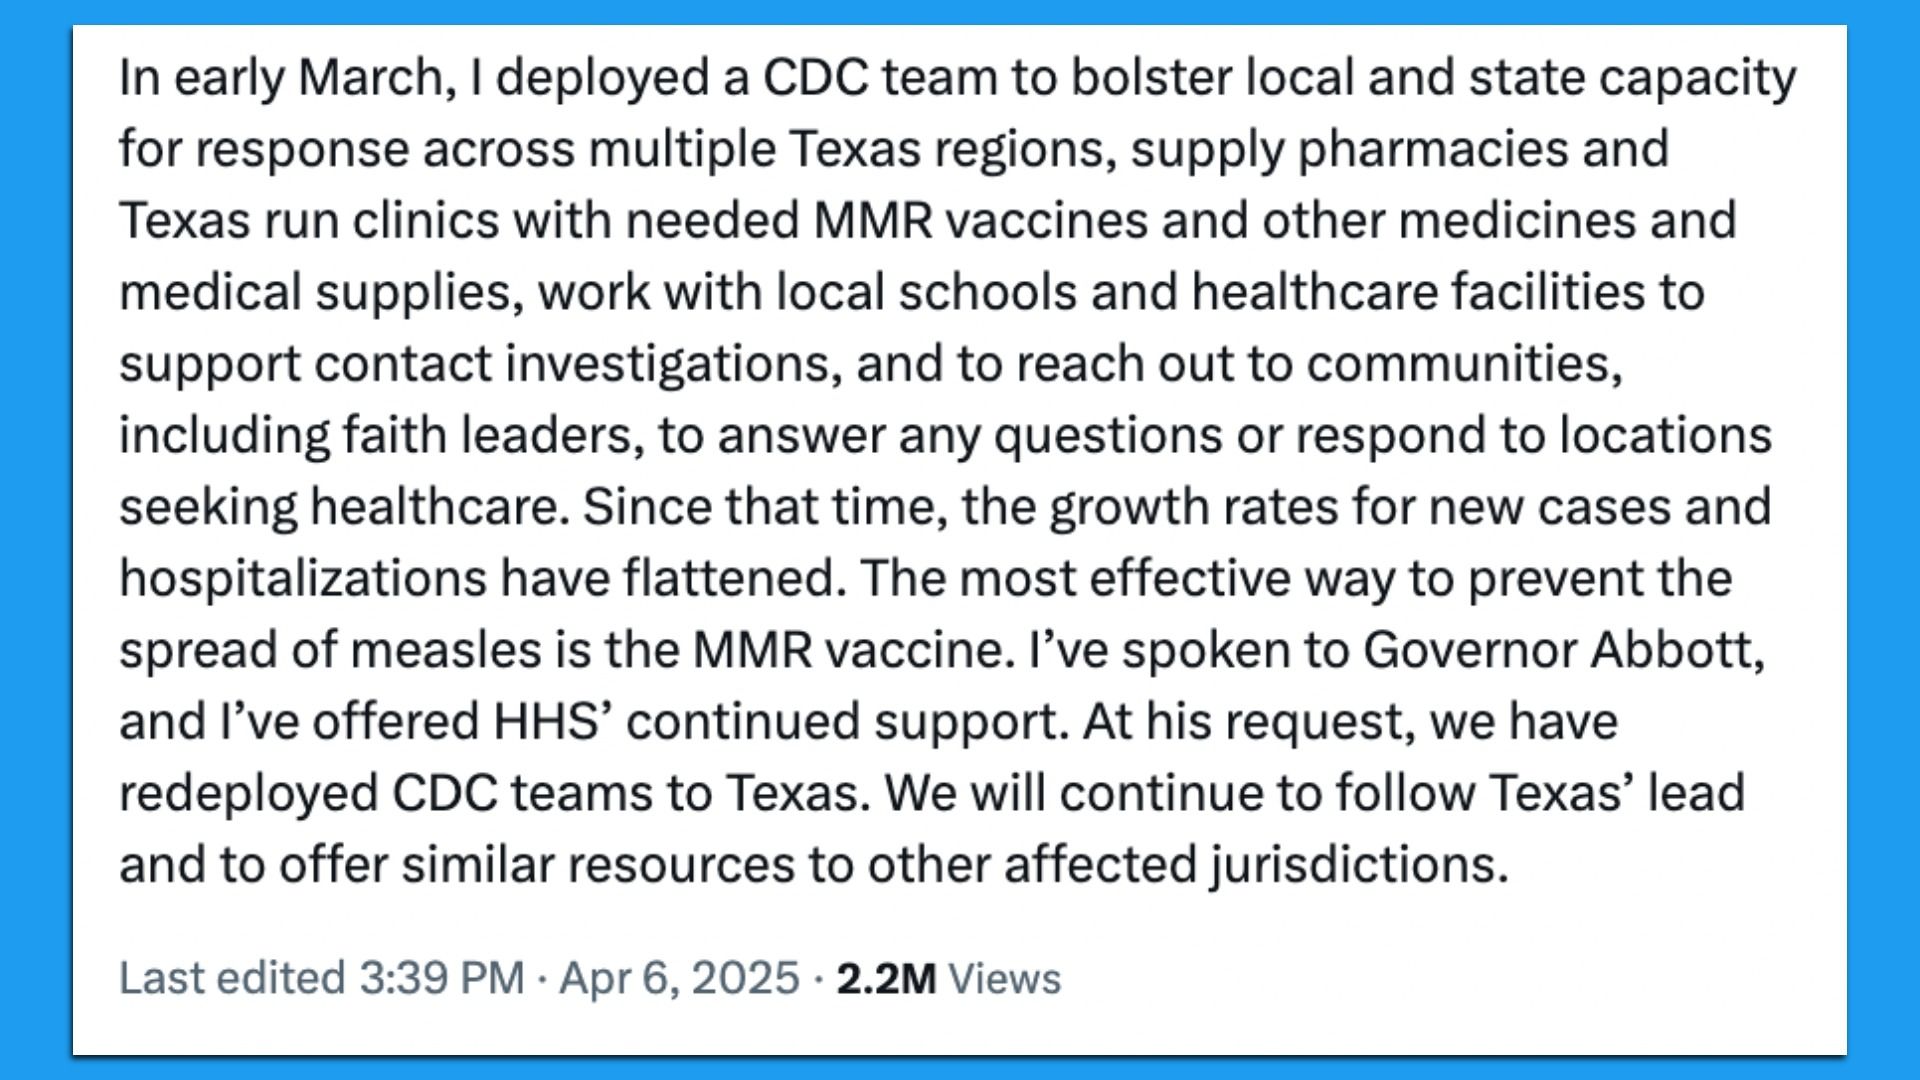Click the word "Views"
This screenshot has width=1920, height=1080.
coord(1004,978)
